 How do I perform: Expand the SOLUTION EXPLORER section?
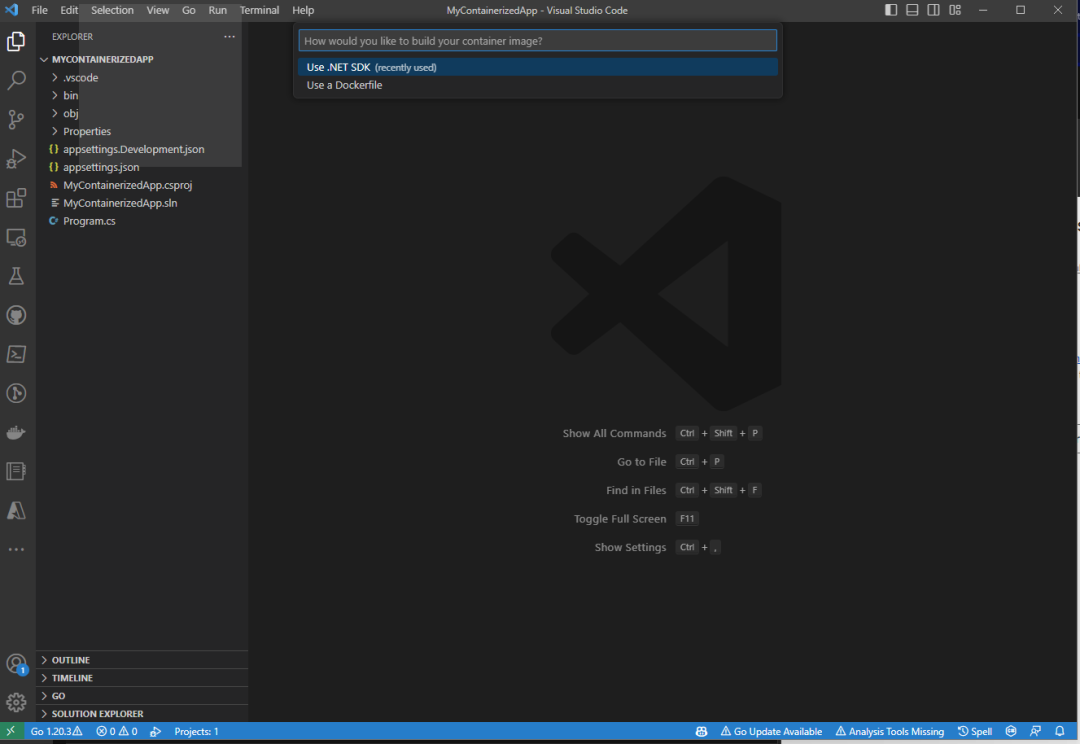[x=142, y=714]
